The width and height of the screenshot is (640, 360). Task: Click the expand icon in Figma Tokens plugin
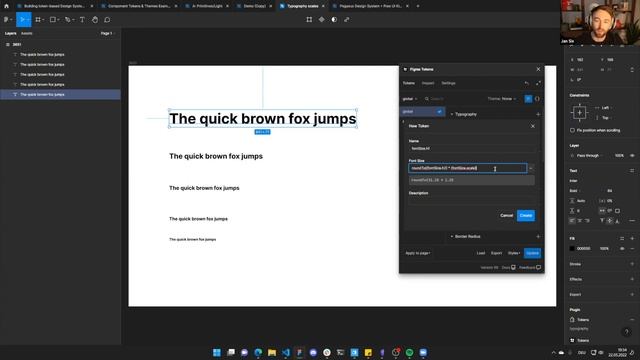point(538,83)
